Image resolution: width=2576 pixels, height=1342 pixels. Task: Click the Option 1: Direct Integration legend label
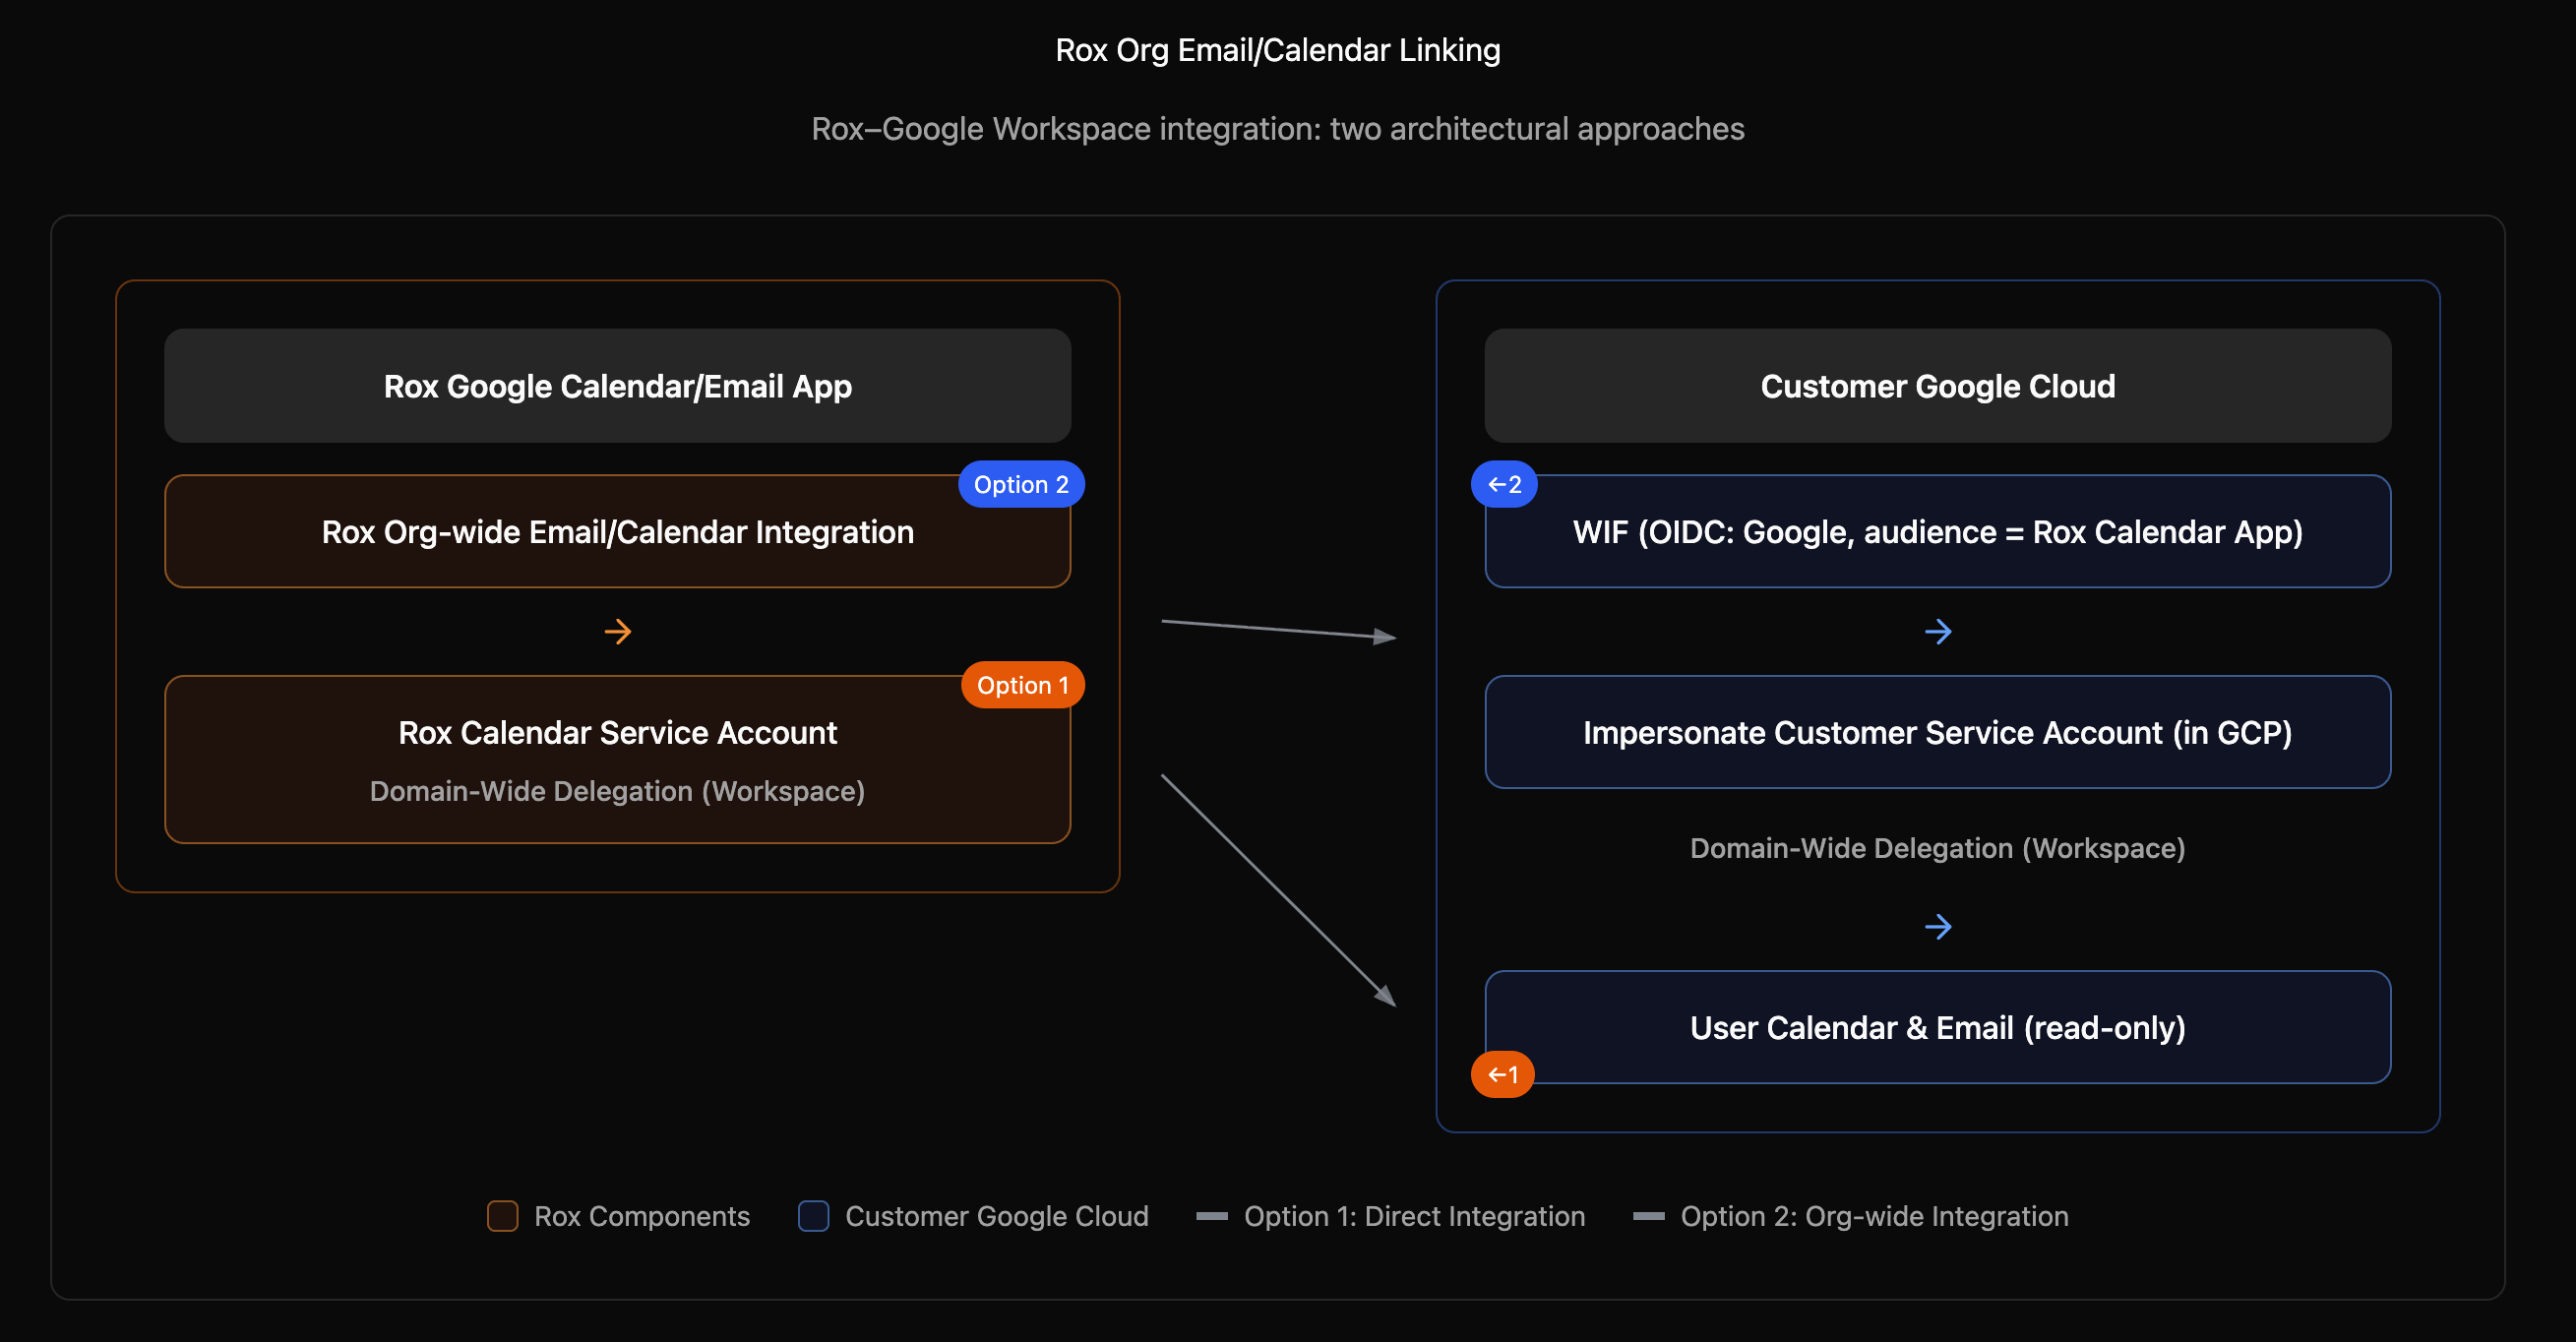coord(1414,1216)
